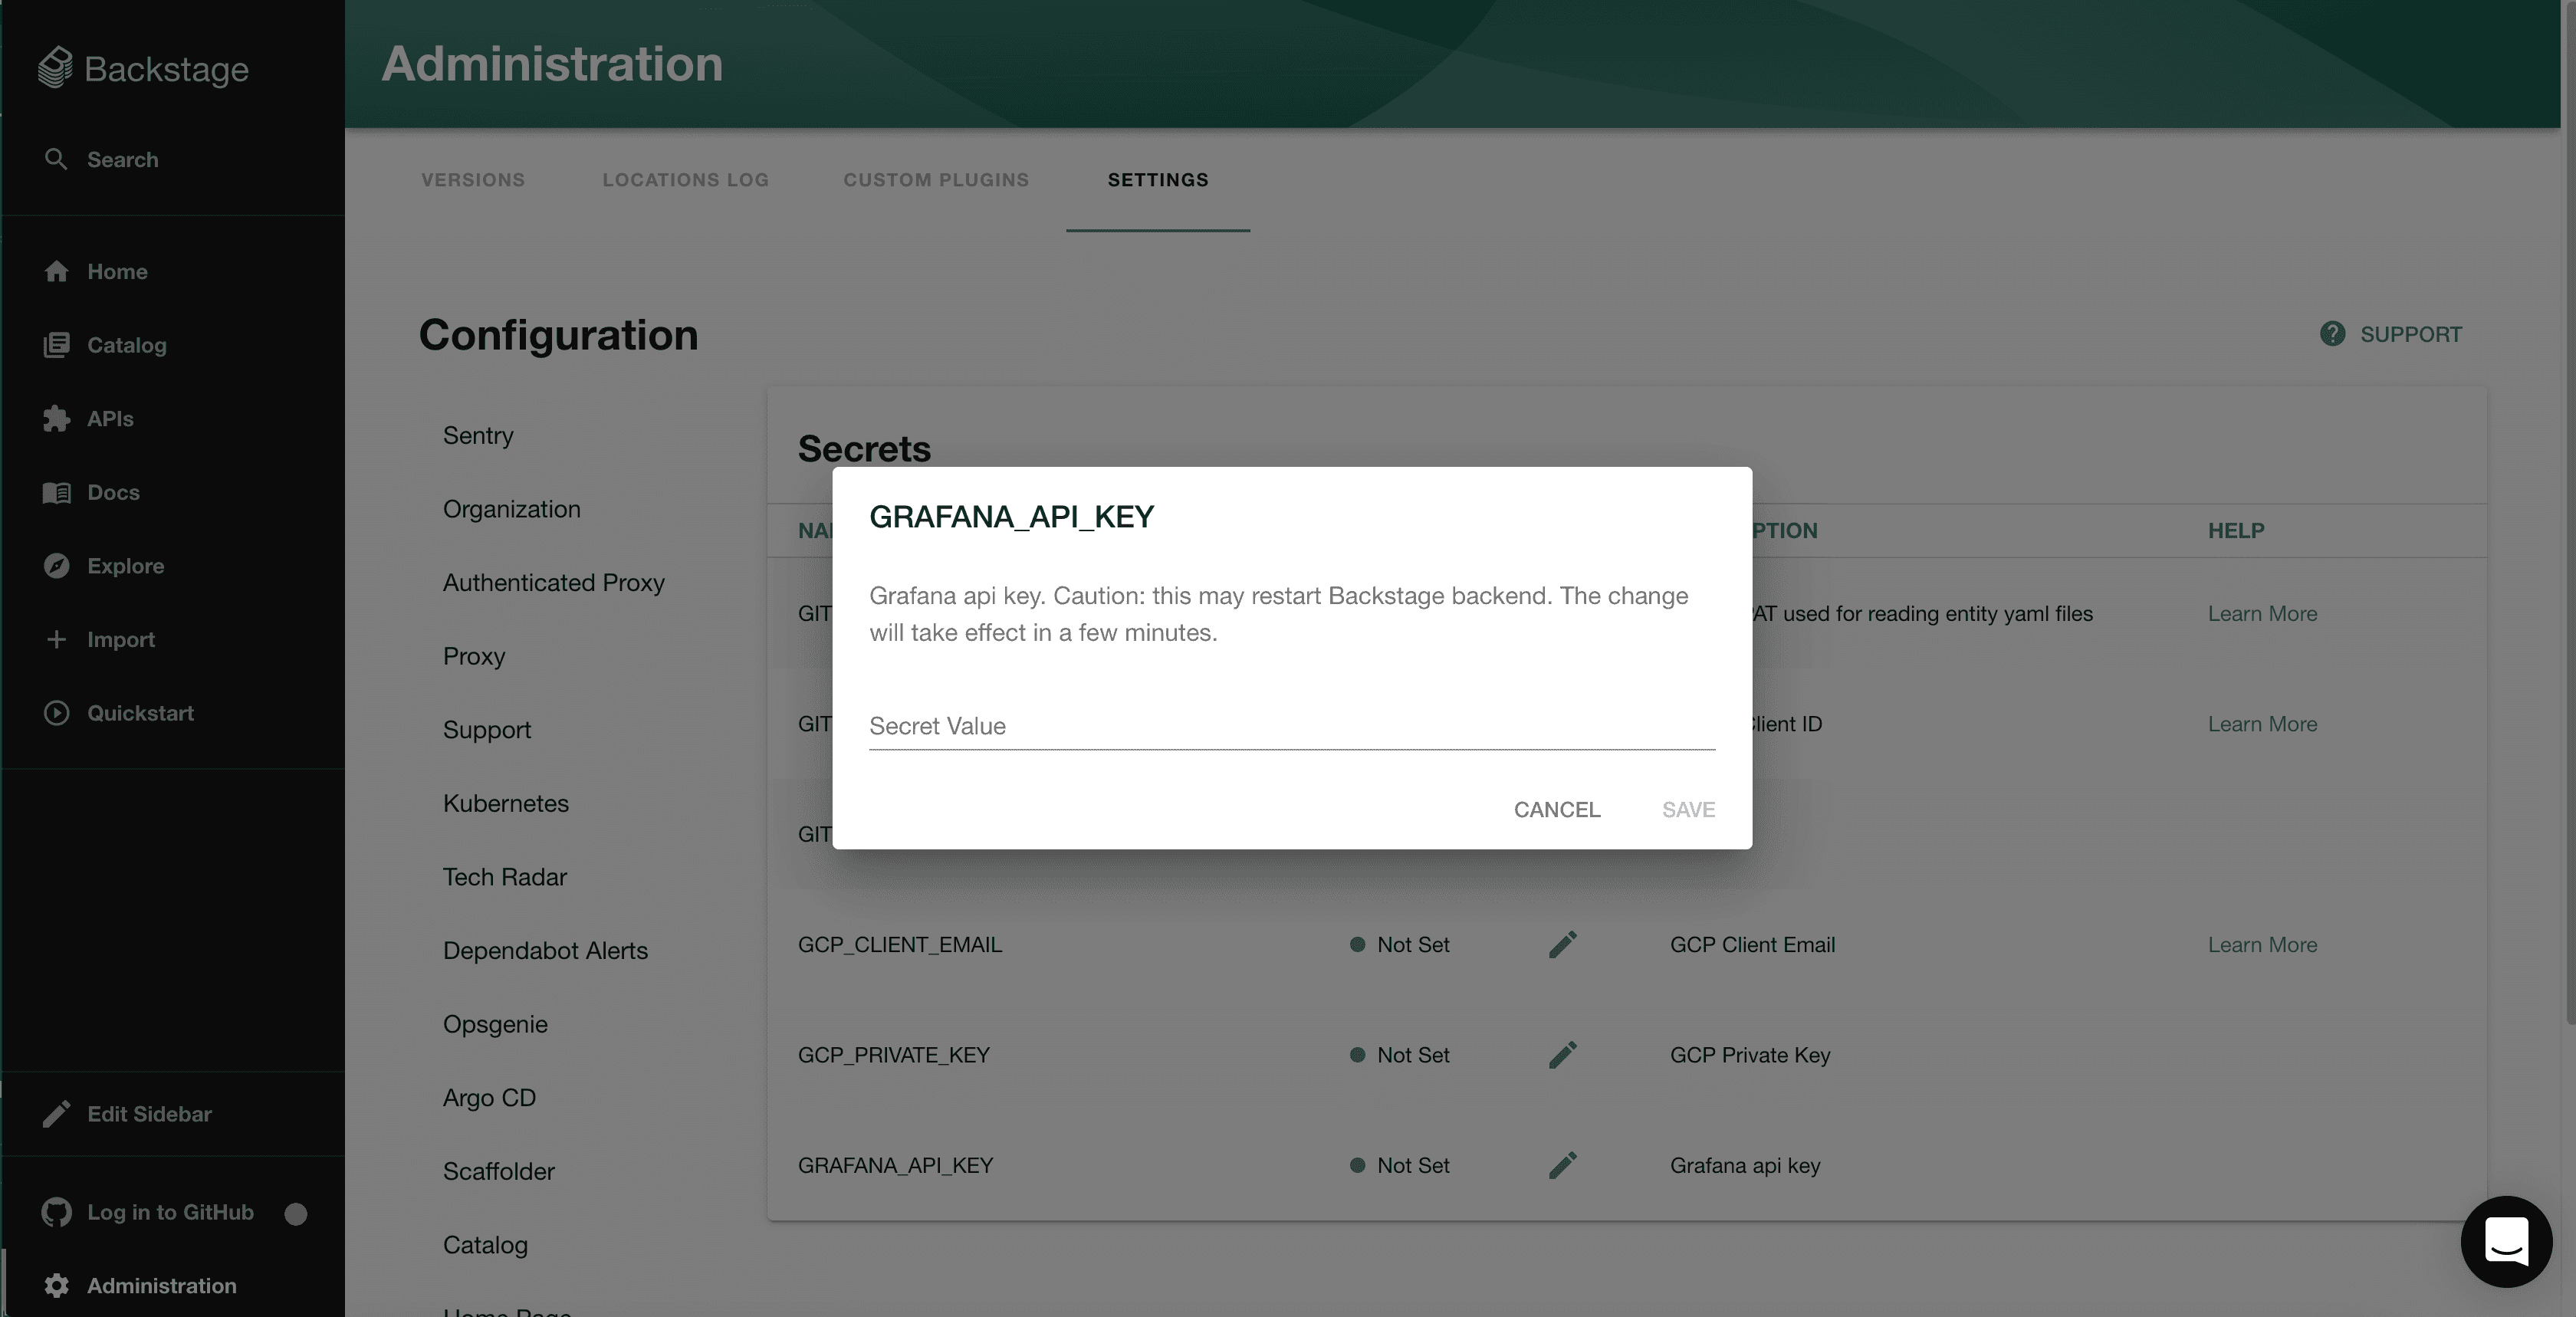Image resolution: width=2576 pixels, height=1317 pixels.
Task: Click the Catalog icon in sidebar
Action: (x=56, y=345)
